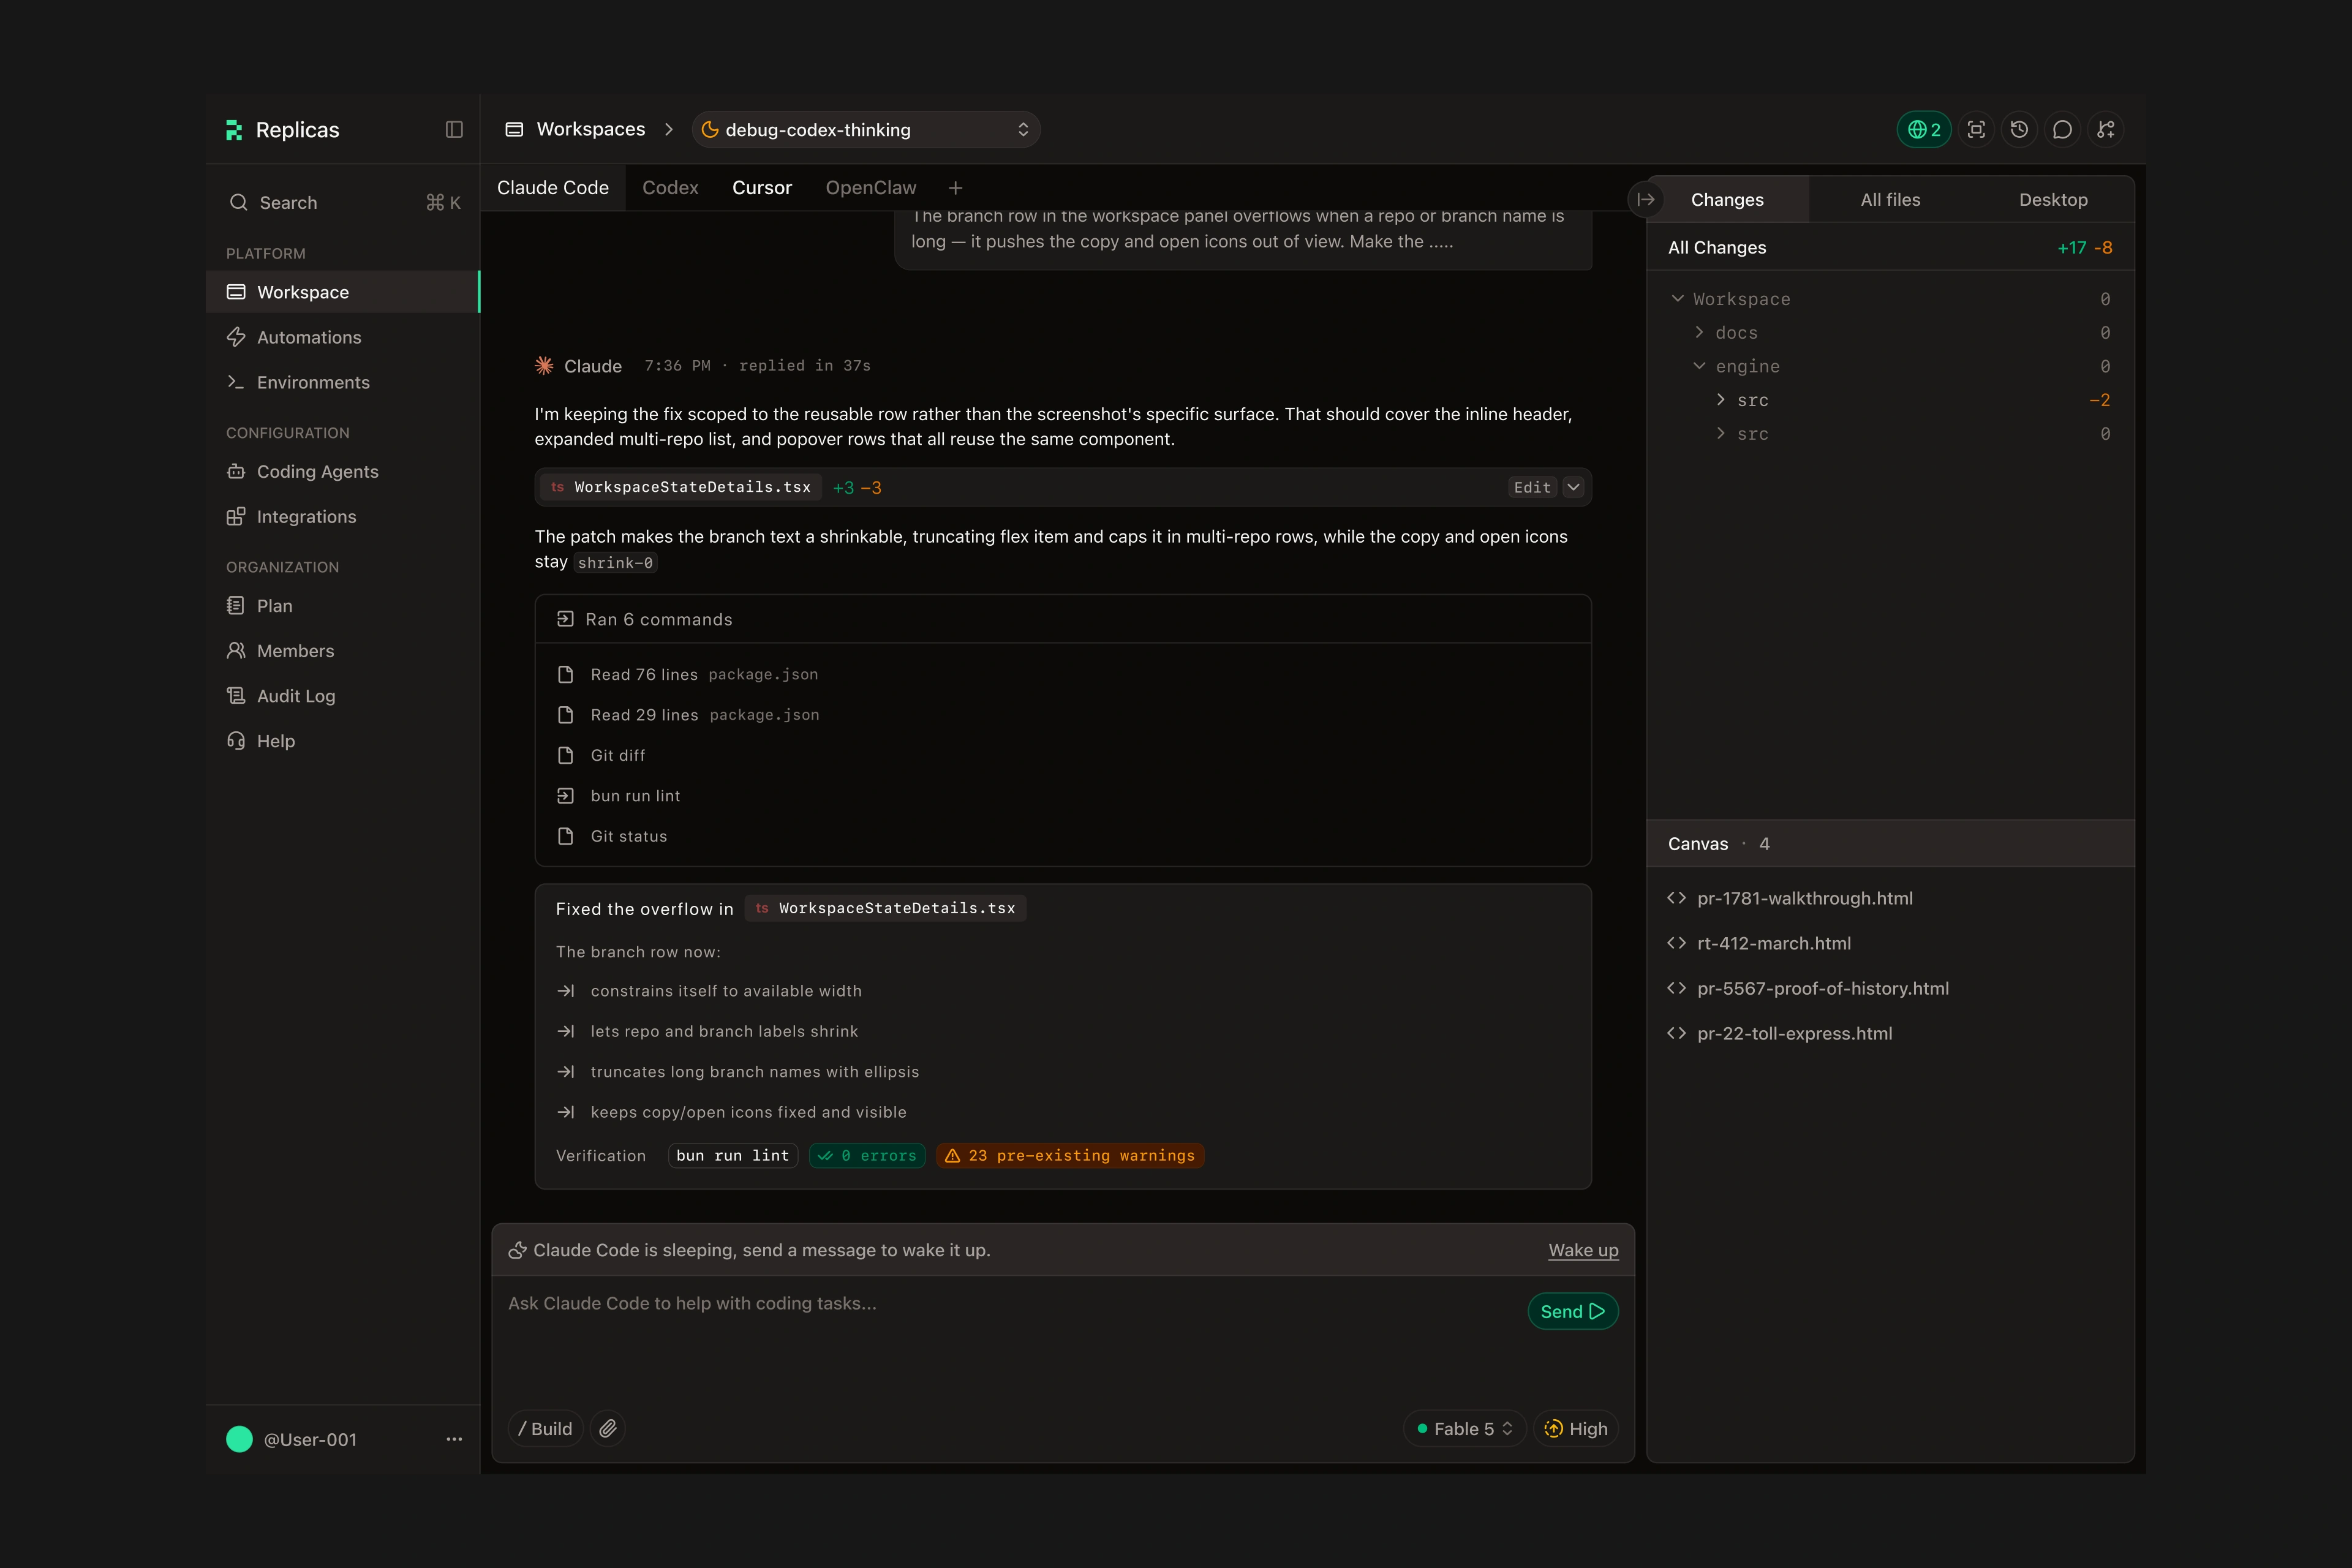
Task: Click the Edit label on file row
Action: (1532, 487)
